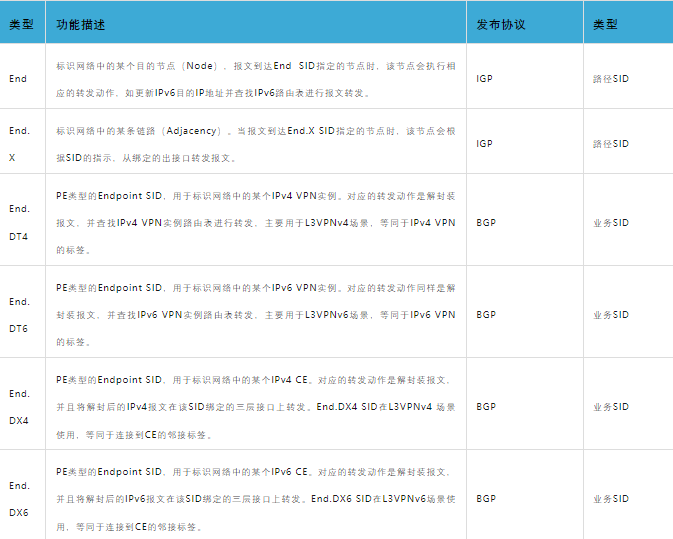The image size is (673, 539).
Task: Select "业务SID" in the End.DX4 row
Action: coord(610,407)
